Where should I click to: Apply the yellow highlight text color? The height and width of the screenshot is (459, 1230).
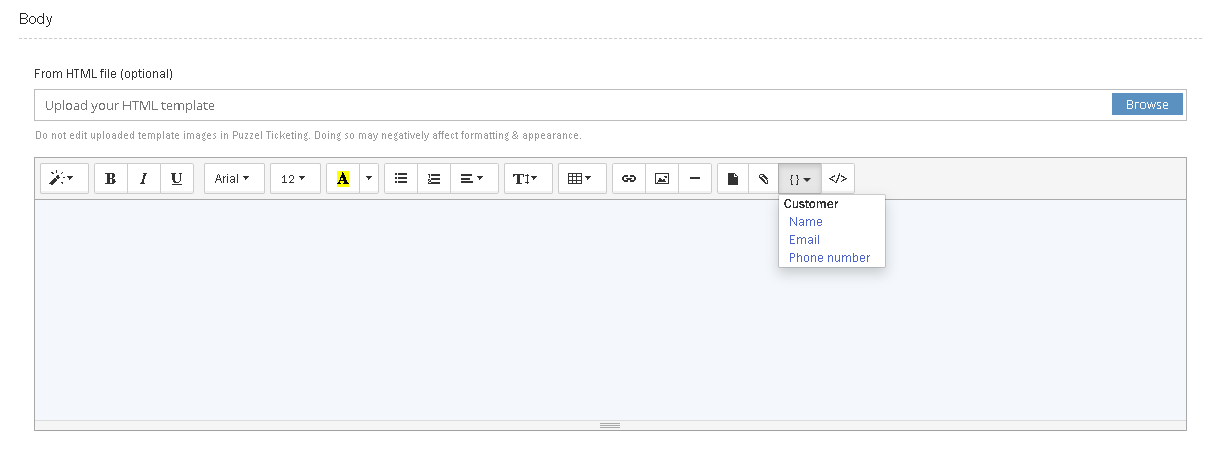pyautogui.click(x=343, y=179)
